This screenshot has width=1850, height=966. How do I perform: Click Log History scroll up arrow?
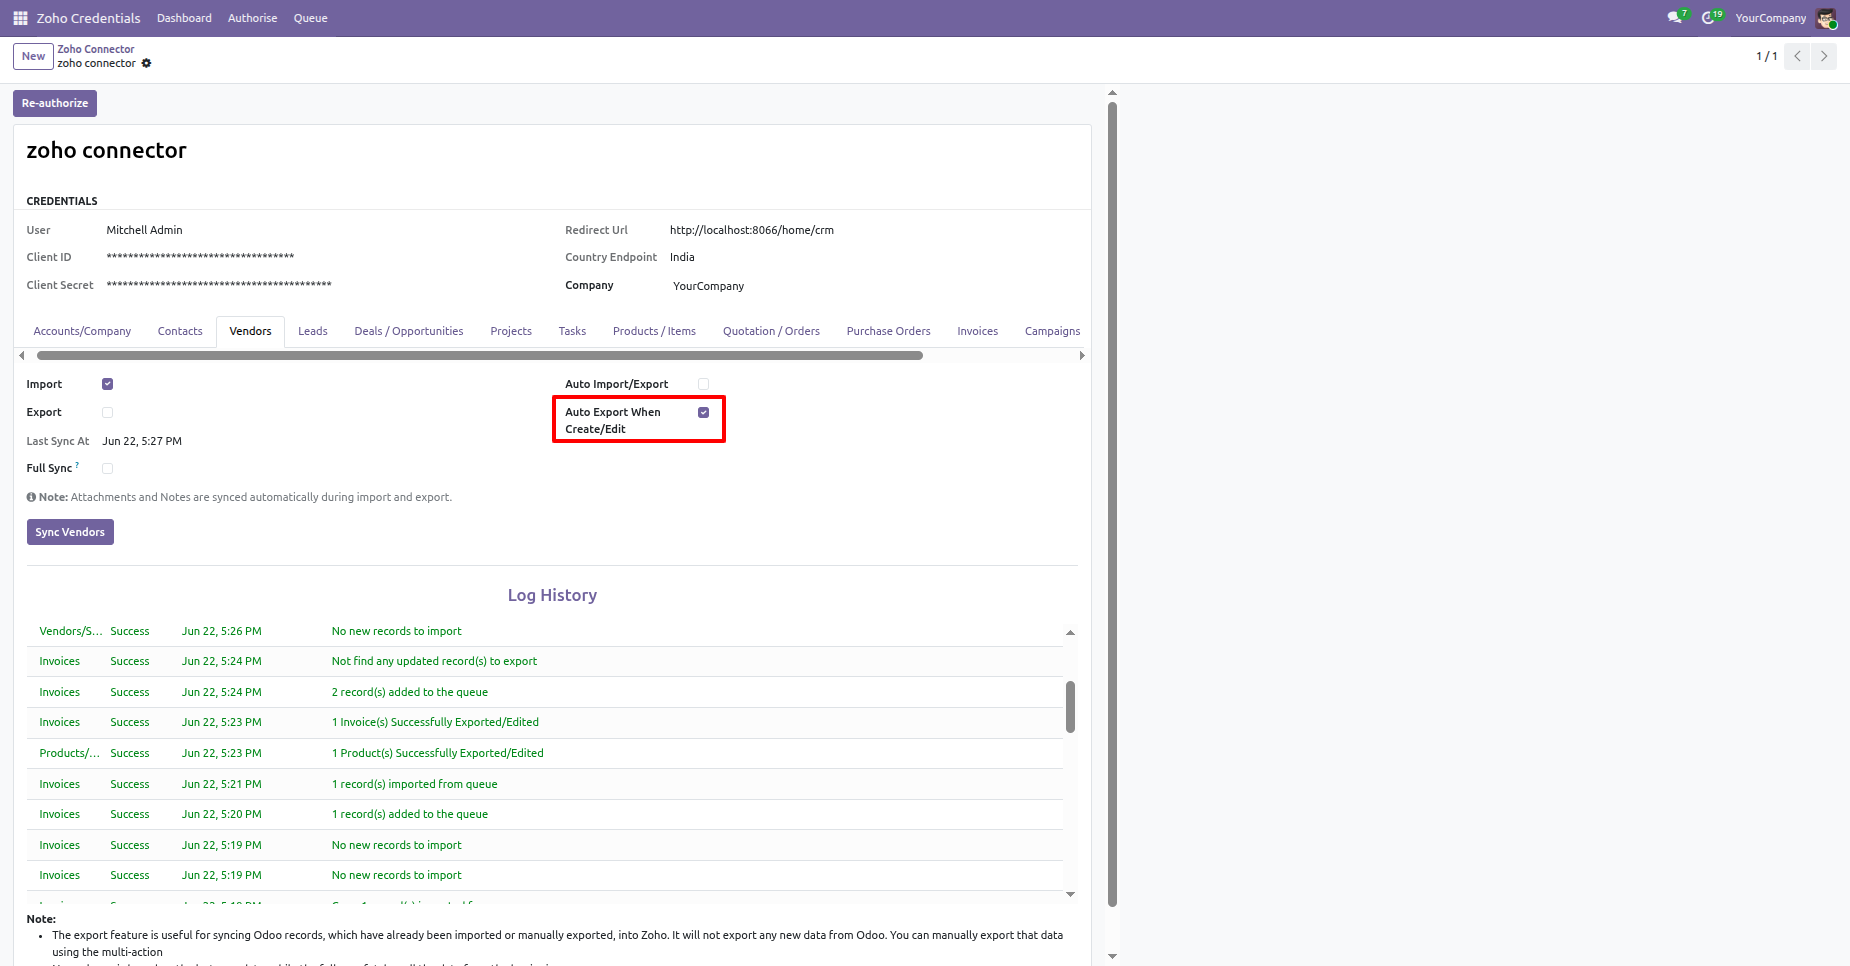pos(1070,633)
